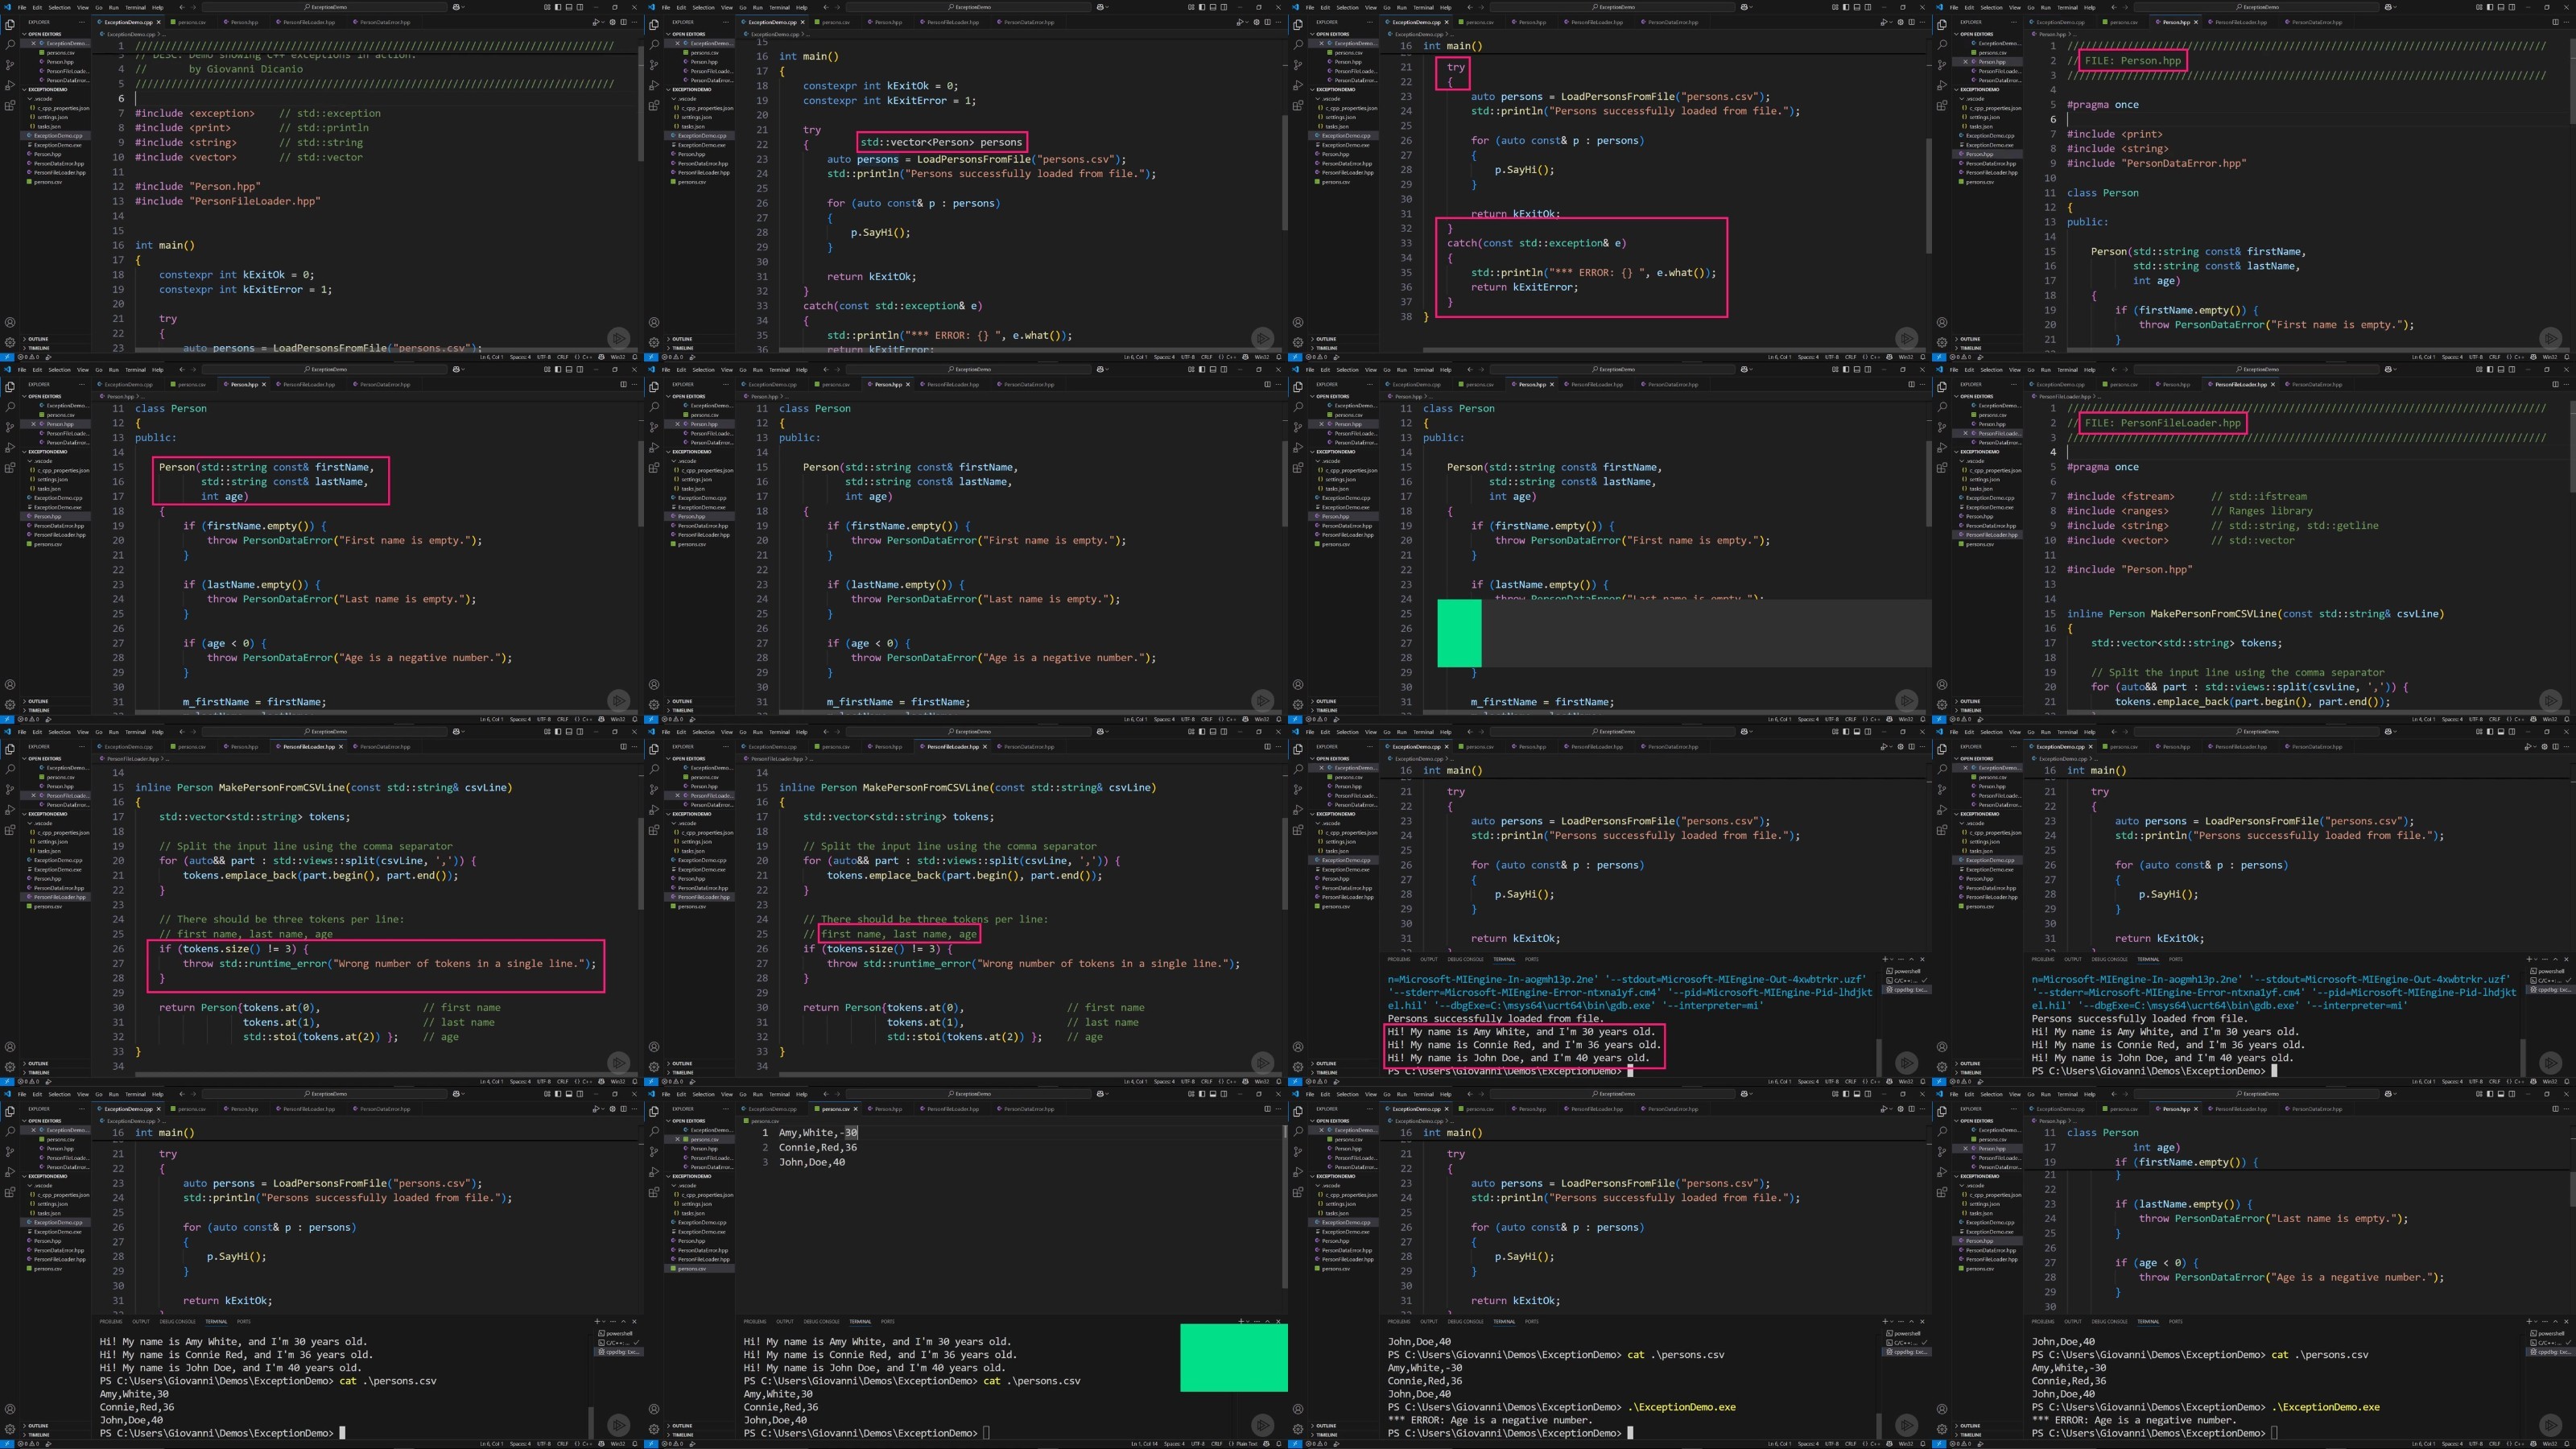Toggle panel button in persons.csv editor window title bar
The image size is (2576, 1449).
click(x=1213, y=1094)
